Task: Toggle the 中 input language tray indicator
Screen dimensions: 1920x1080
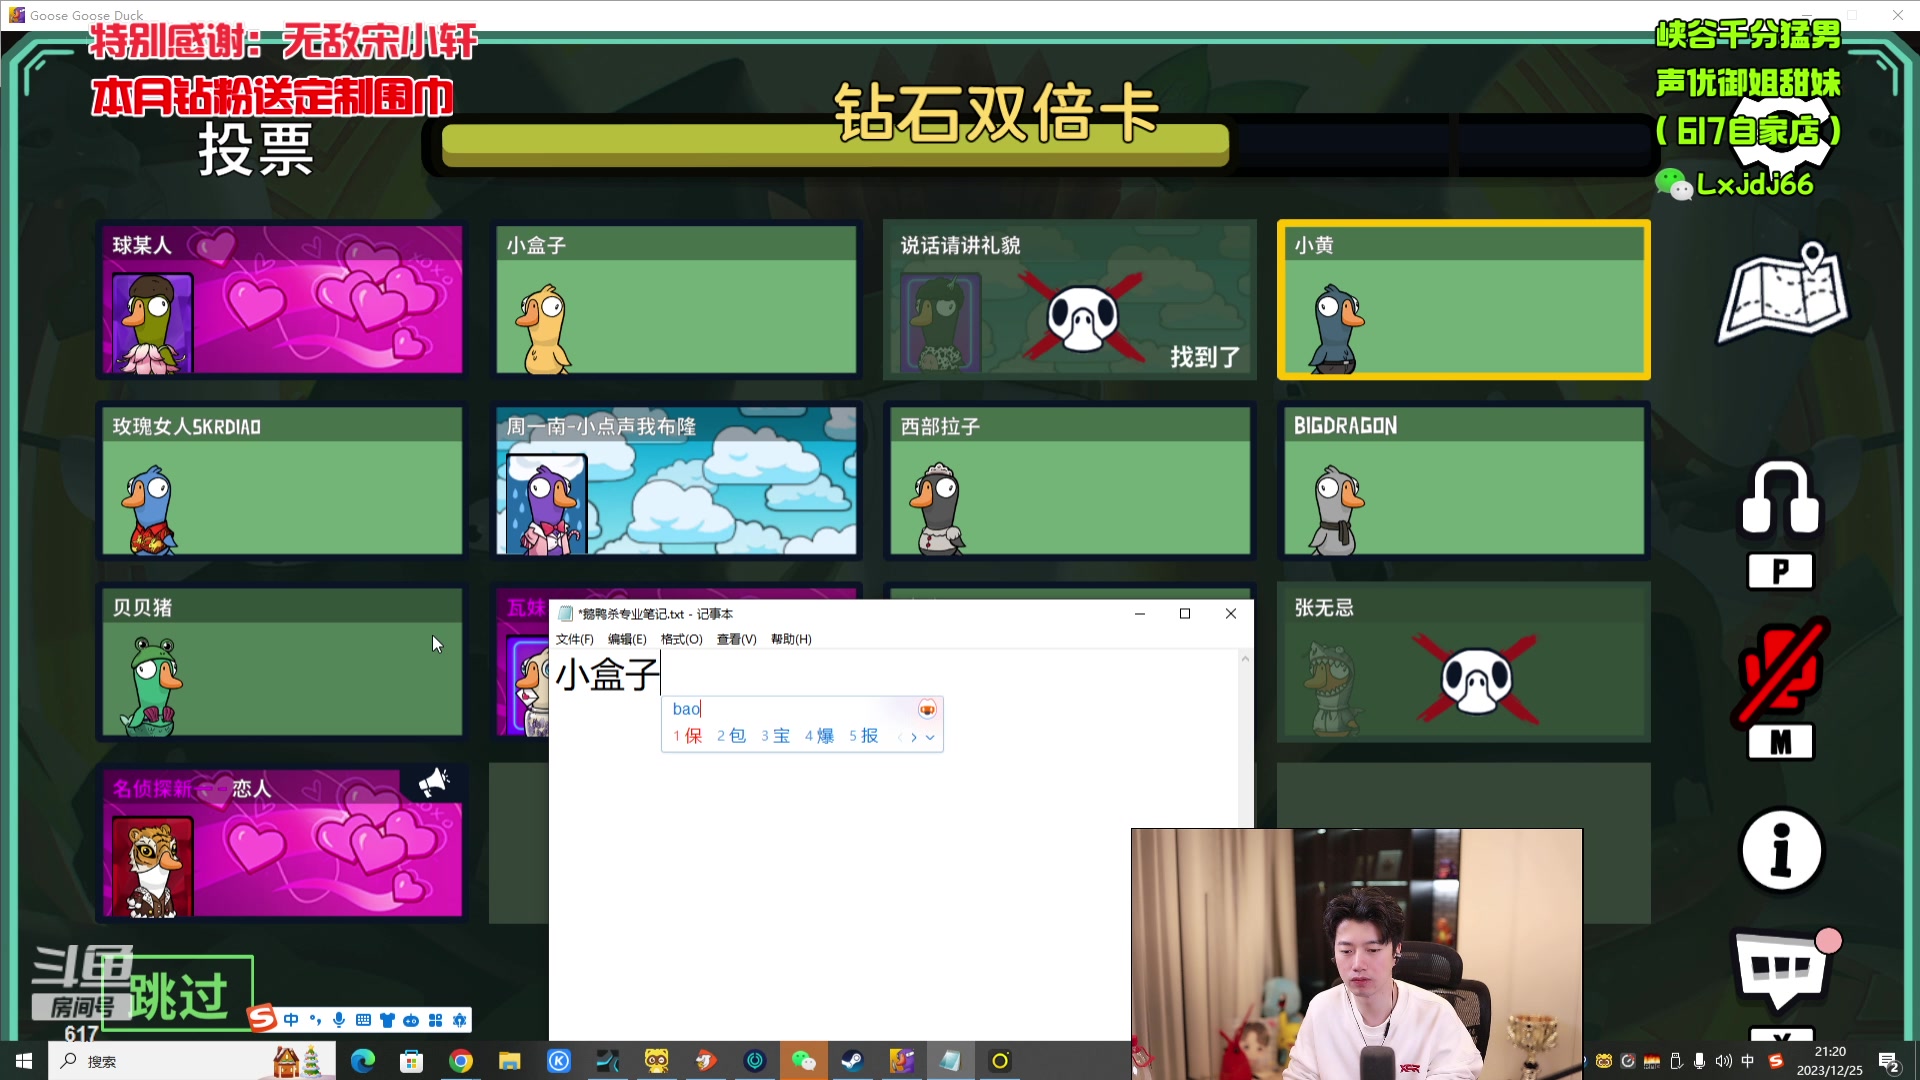Action: [1748, 1061]
